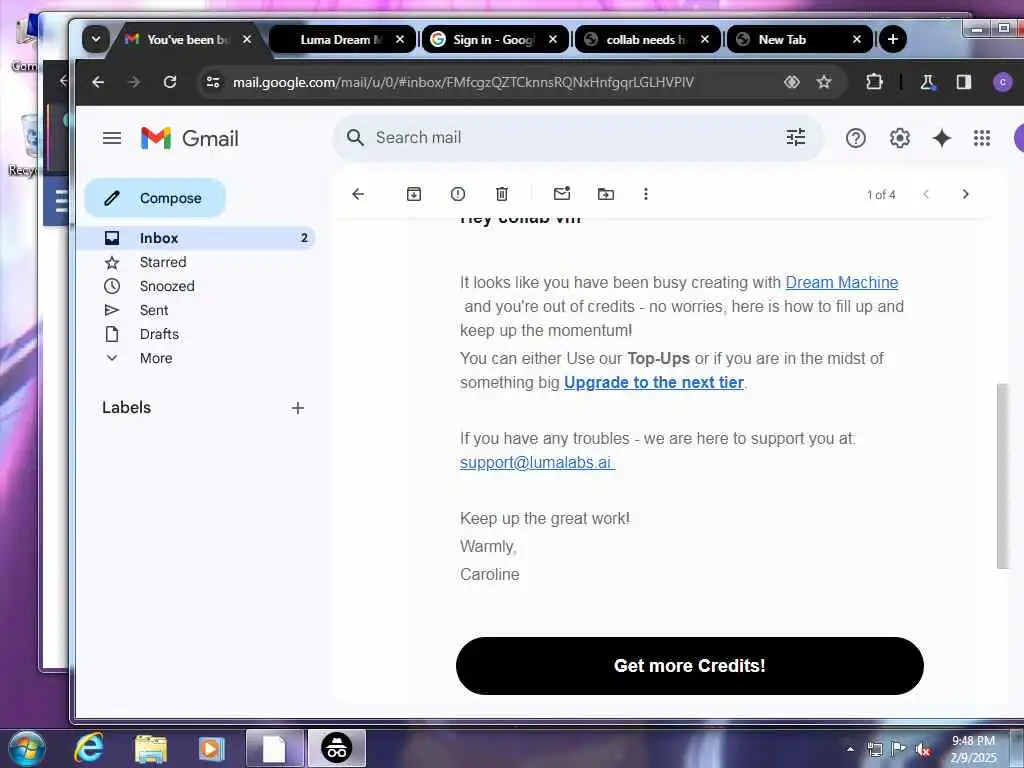Open Windows Explorer folder in taskbar
Image resolution: width=1024 pixels, height=768 pixels.
(151, 749)
